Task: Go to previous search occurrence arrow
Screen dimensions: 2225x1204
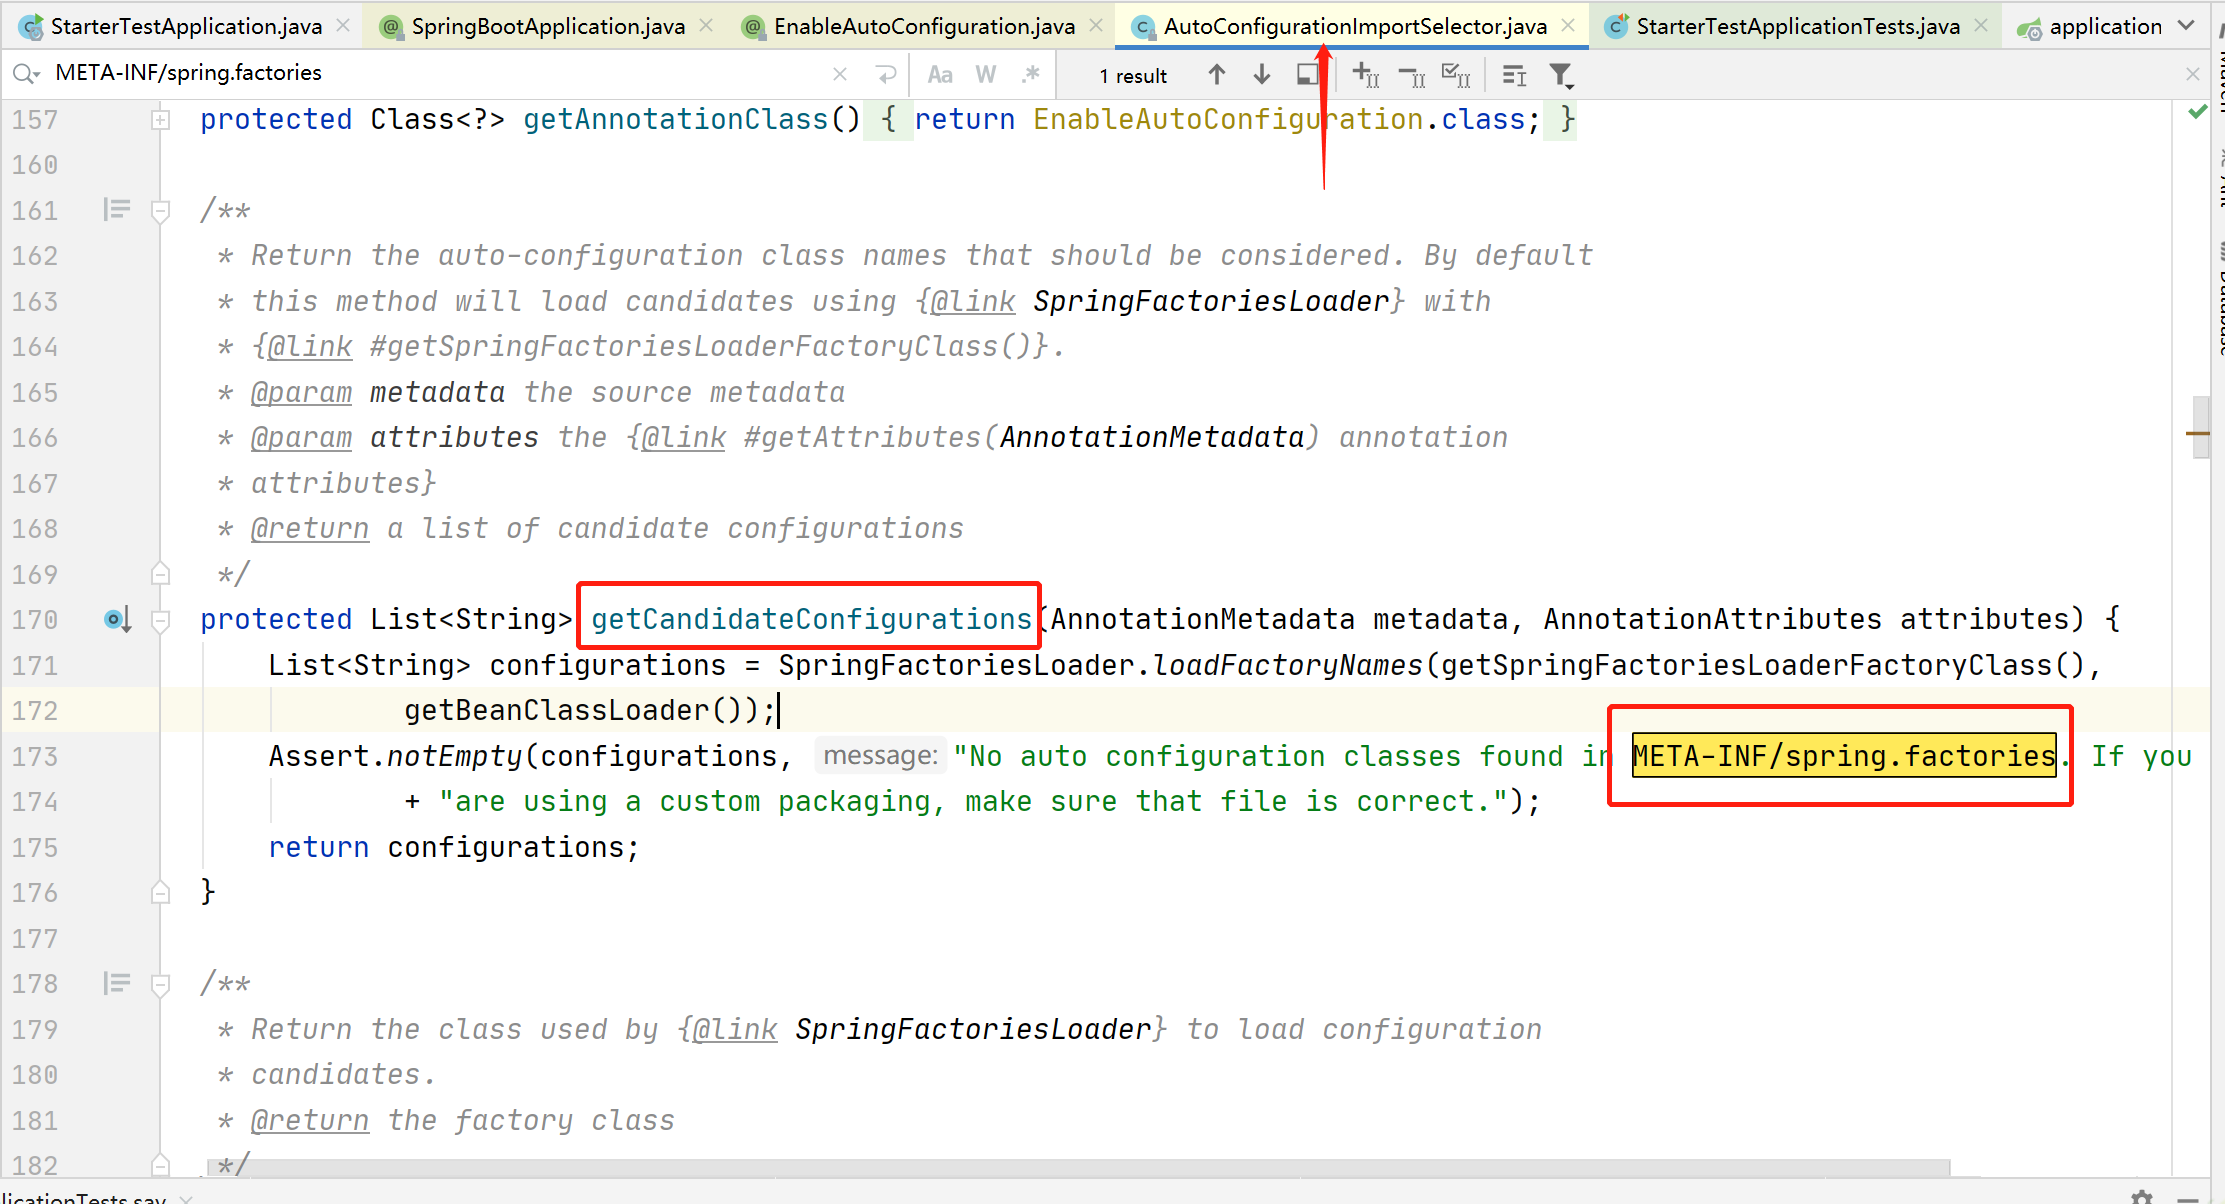Action: click(x=1216, y=75)
